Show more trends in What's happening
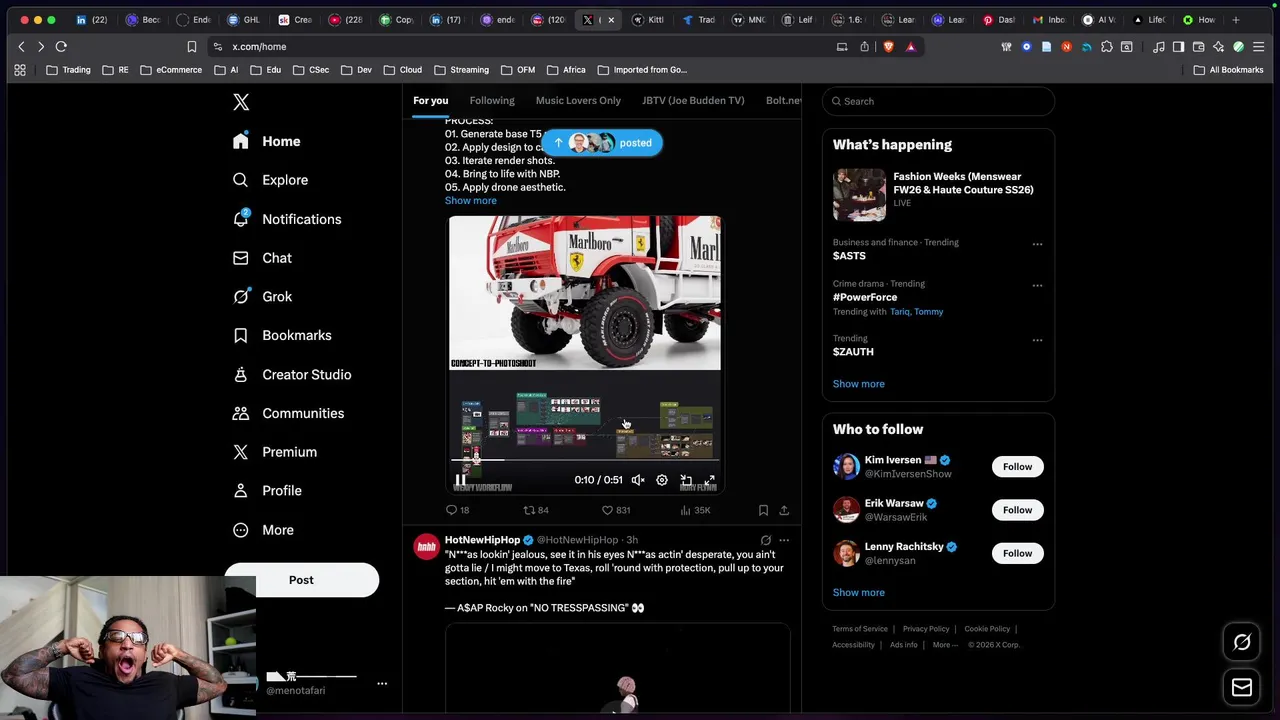The width and height of the screenshot is (1280, 720). click(x=858, y=384)
